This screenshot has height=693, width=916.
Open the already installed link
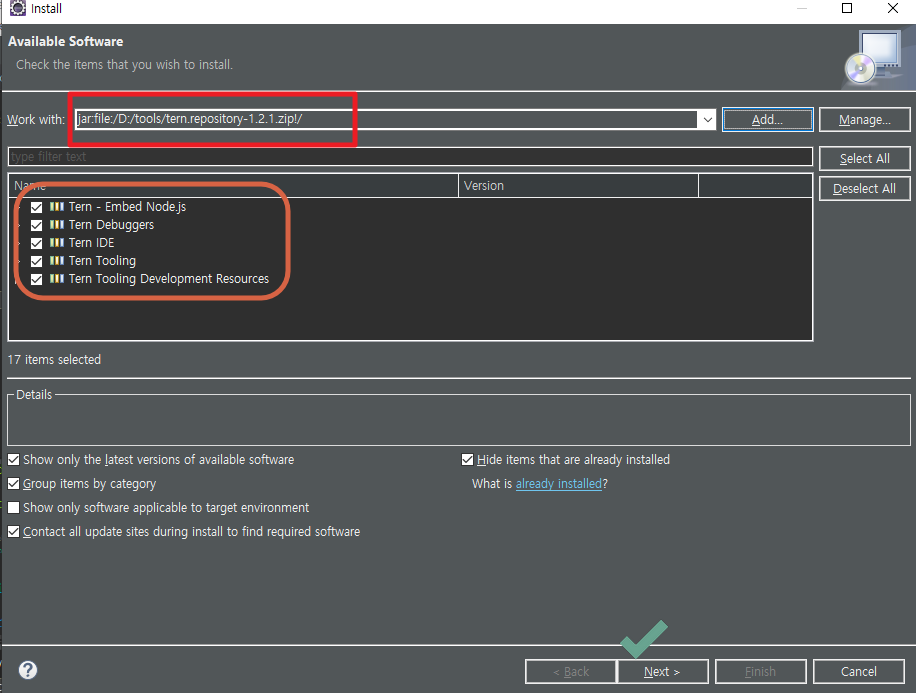pos(558,484)
